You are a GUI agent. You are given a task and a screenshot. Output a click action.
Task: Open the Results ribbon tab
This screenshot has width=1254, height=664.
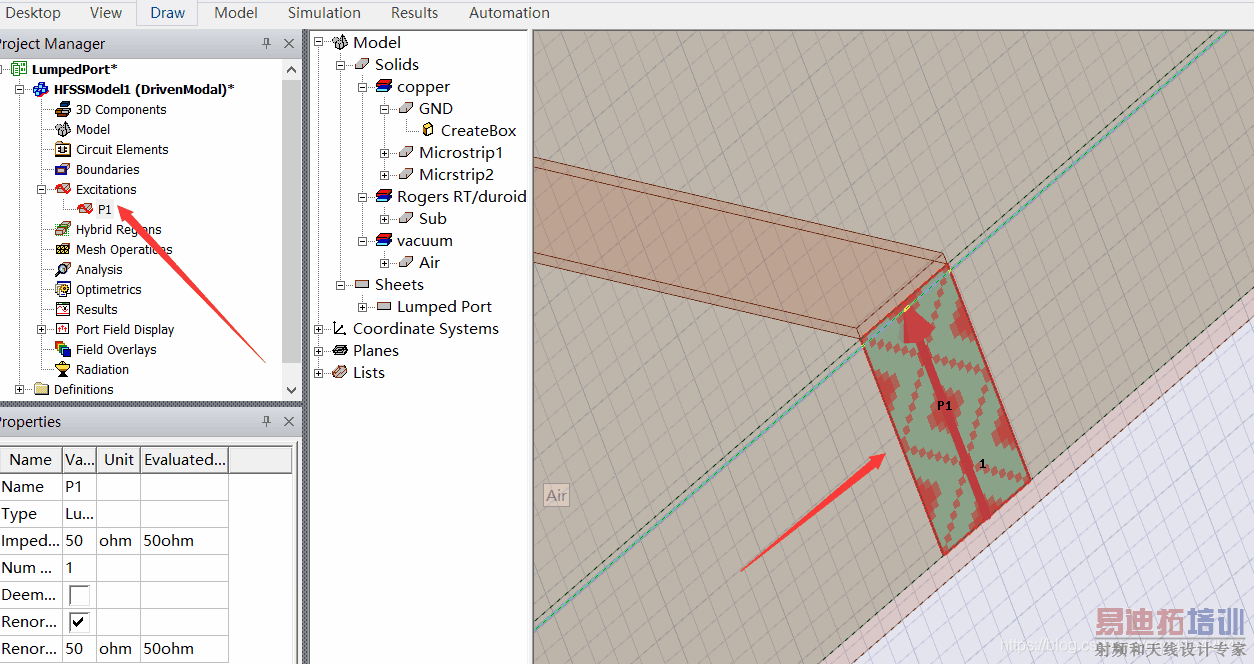[414, 13]
